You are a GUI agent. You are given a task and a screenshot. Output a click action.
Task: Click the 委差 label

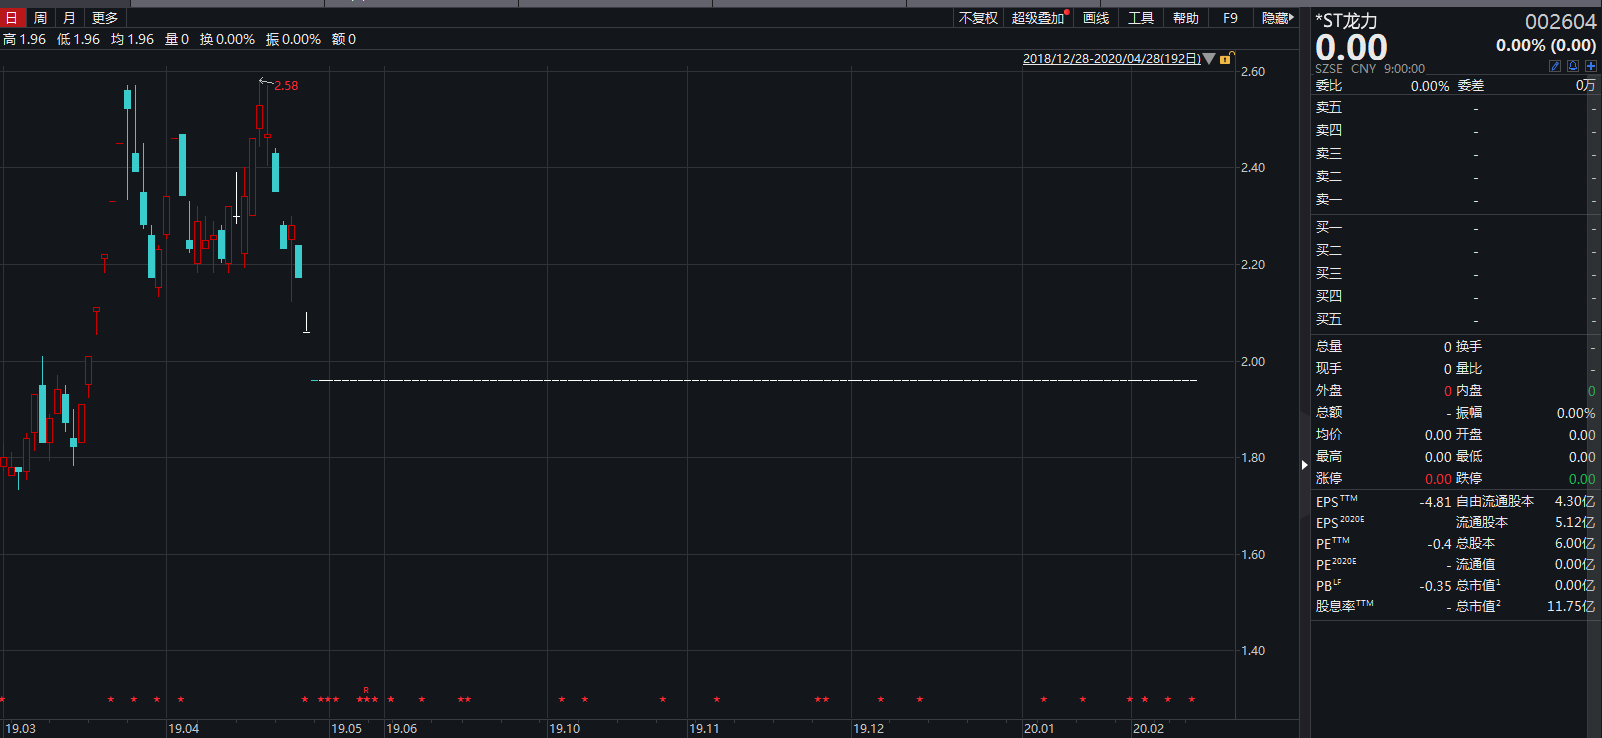[1470, 86]
